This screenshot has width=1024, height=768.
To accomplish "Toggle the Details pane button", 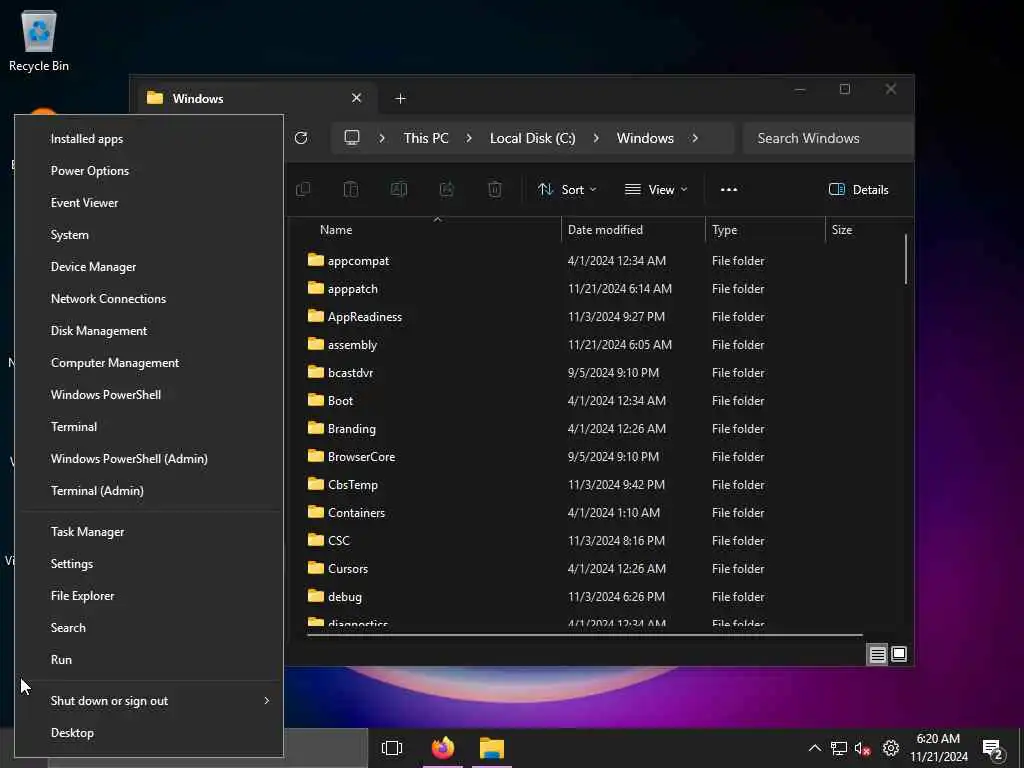I will [859, 189].
